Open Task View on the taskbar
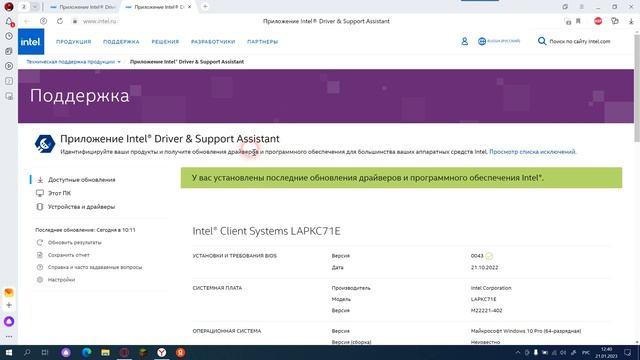 [45, 353]
